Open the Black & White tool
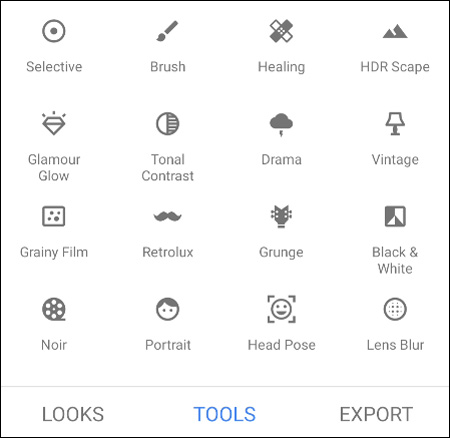Image resolution: width=450 pixels, height=438 pixels. (395, 216)
